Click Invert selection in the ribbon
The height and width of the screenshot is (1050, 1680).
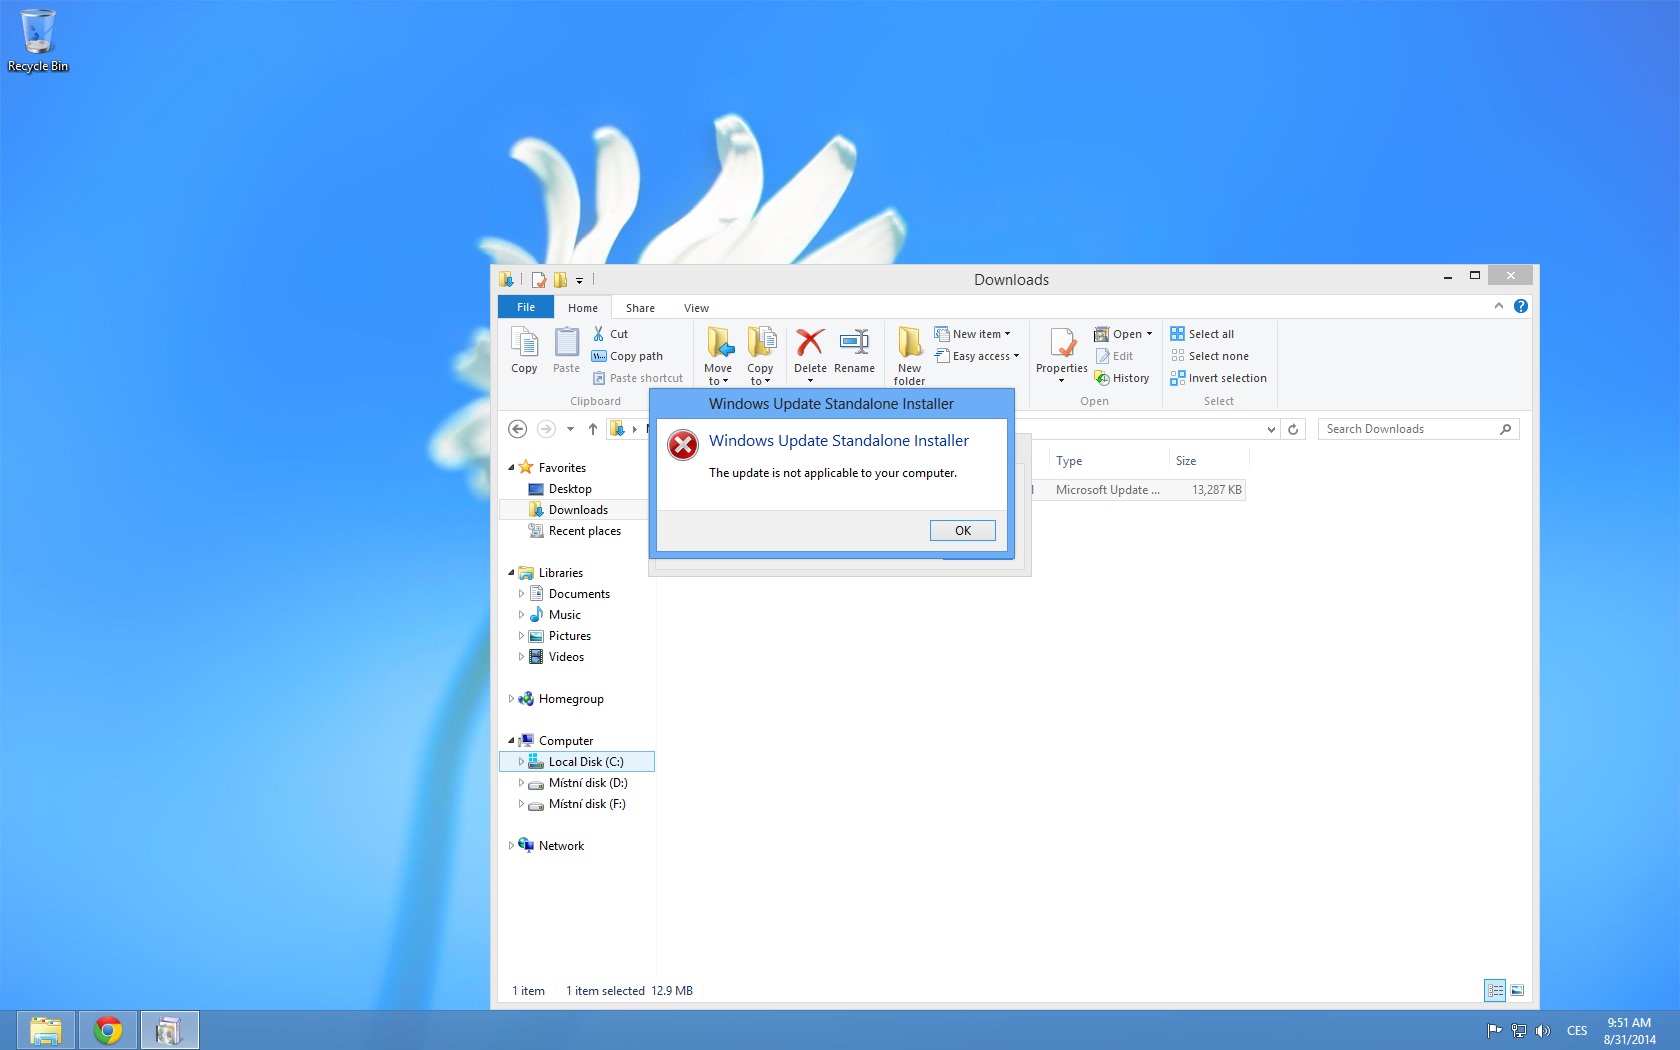[x=1218, y=378]
